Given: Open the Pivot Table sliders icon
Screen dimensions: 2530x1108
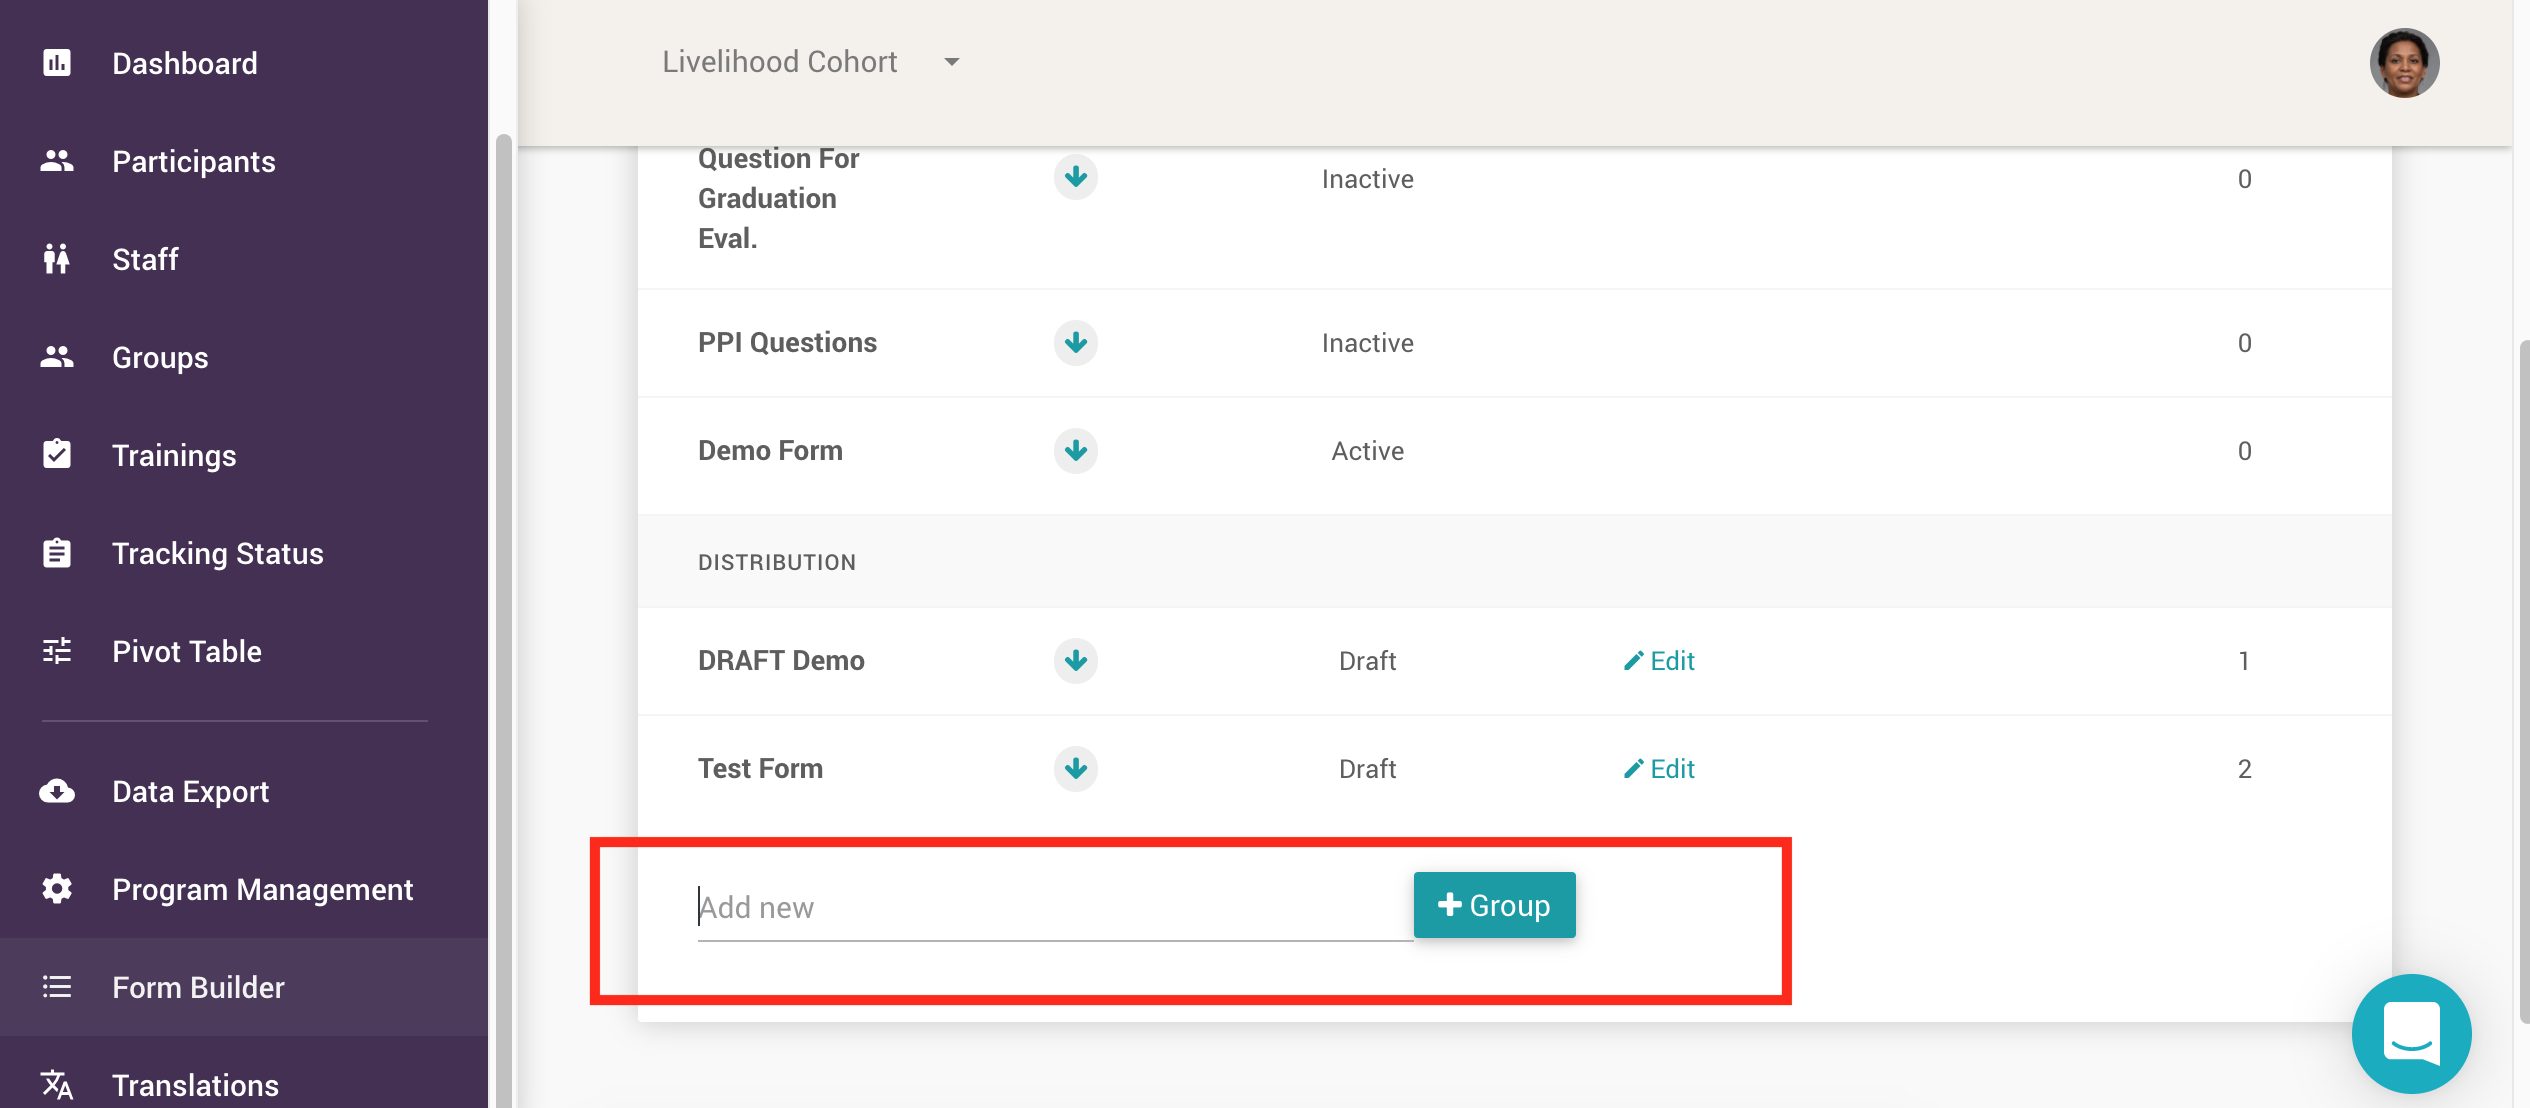Looking at the screenshot, I should [57, 650].
